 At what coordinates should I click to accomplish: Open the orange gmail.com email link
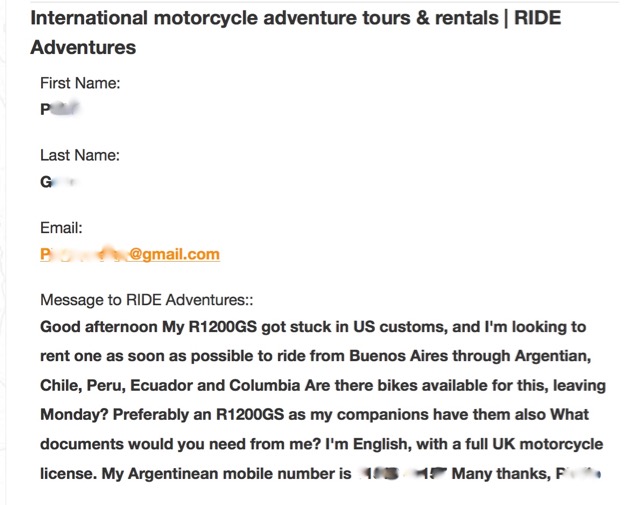click(x=130, y=254)
